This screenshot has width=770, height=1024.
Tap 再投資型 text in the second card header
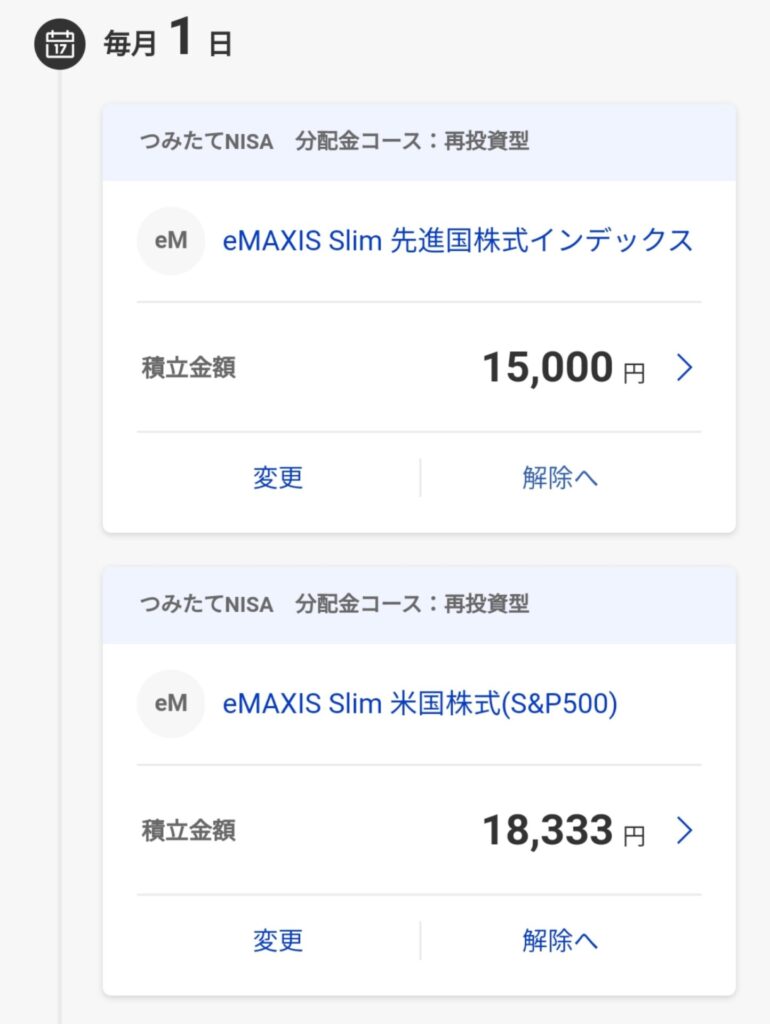[487, 605]
